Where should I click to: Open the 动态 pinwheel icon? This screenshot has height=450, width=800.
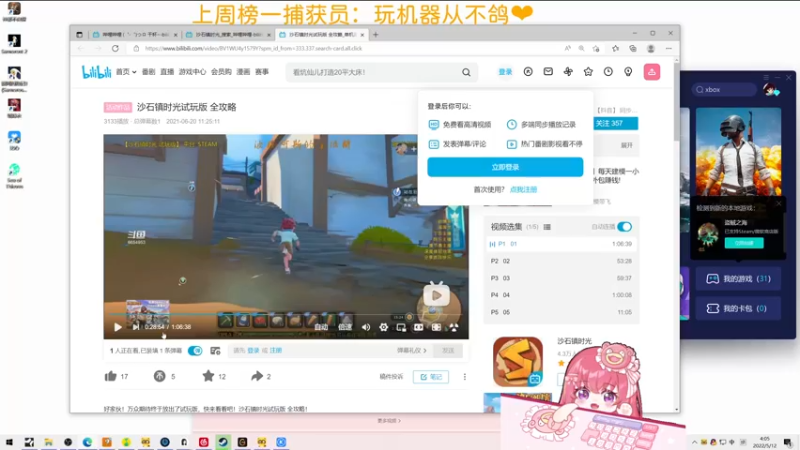pos(568,72)
